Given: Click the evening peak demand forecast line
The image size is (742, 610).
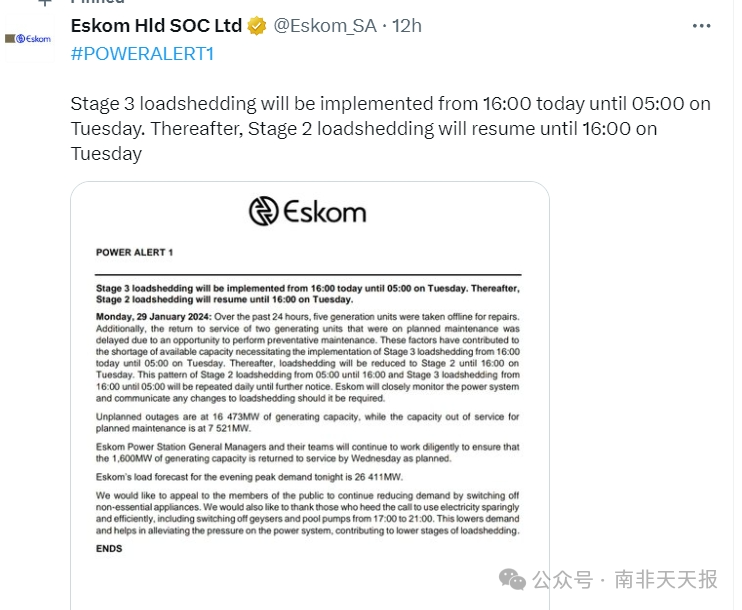Looking at the screenshot, I should (249, 477).
